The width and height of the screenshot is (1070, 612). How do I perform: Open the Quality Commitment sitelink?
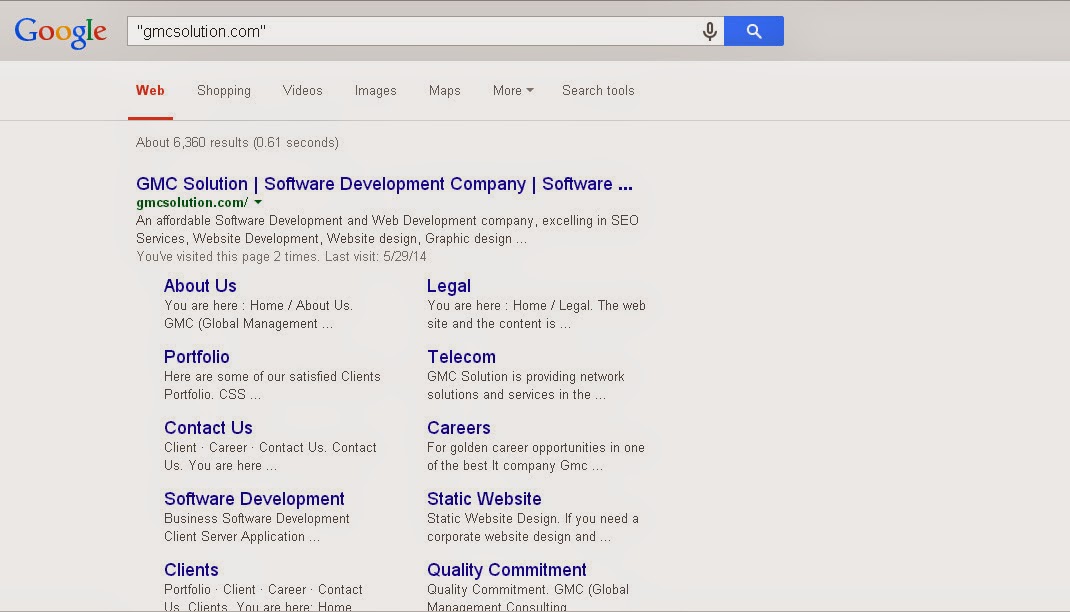click(506, 570)
